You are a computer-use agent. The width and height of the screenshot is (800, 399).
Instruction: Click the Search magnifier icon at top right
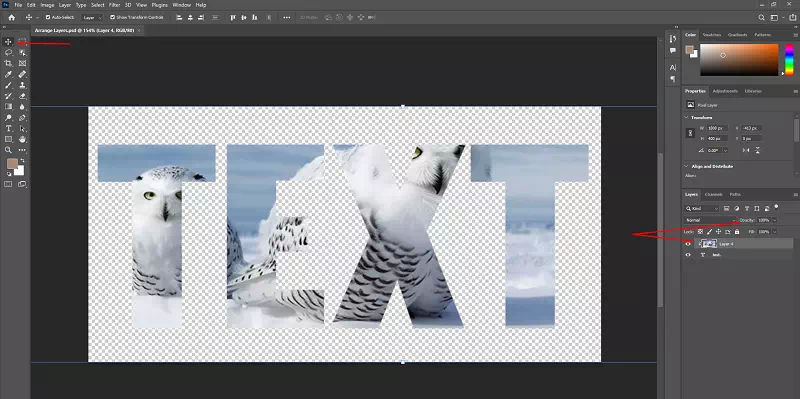pyautogui.click(x=761, y=17)
